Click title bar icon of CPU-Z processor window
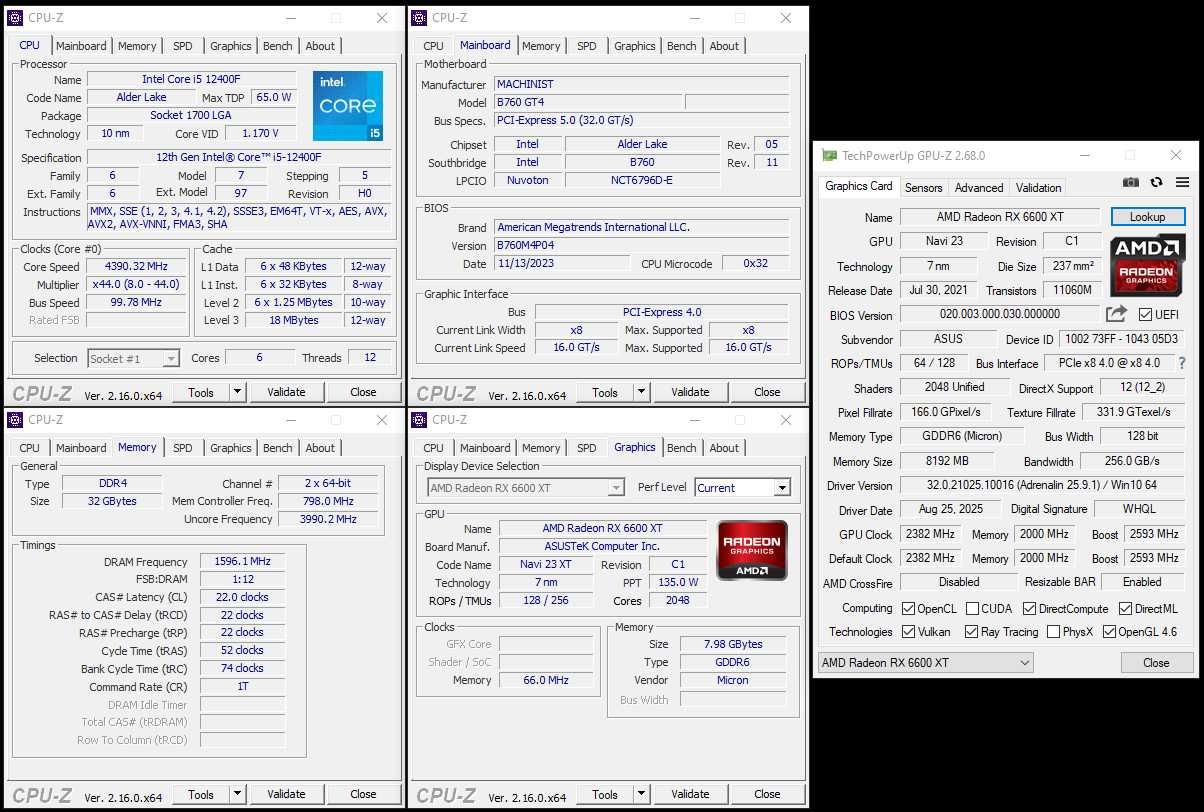Viewport: 1204px width, 812px height. (15, 18)
